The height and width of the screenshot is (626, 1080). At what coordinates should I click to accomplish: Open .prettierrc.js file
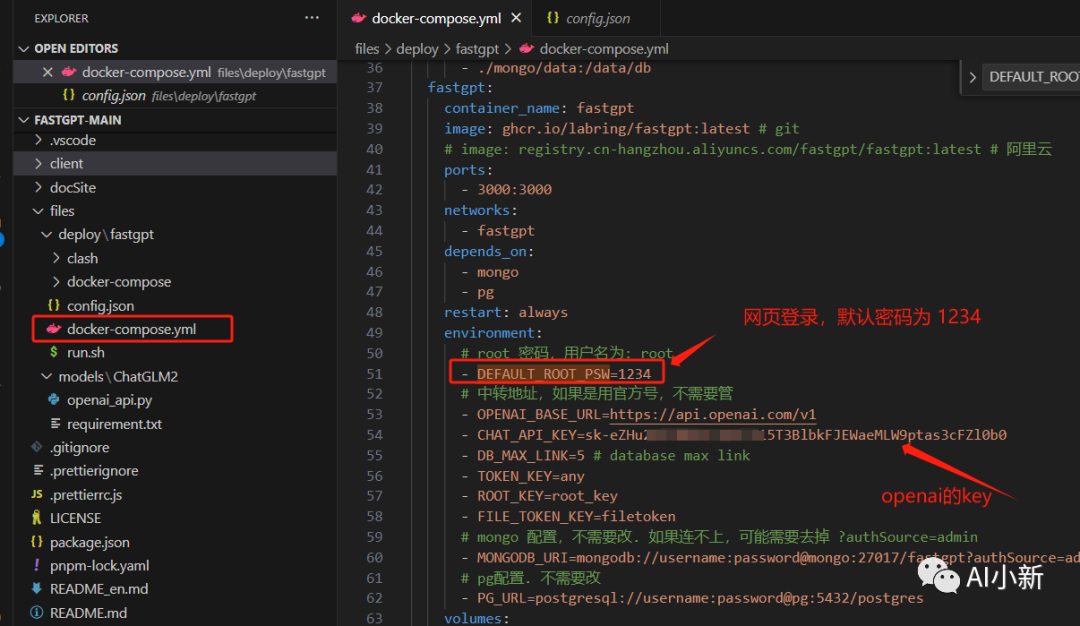click(x=86, y=495)
